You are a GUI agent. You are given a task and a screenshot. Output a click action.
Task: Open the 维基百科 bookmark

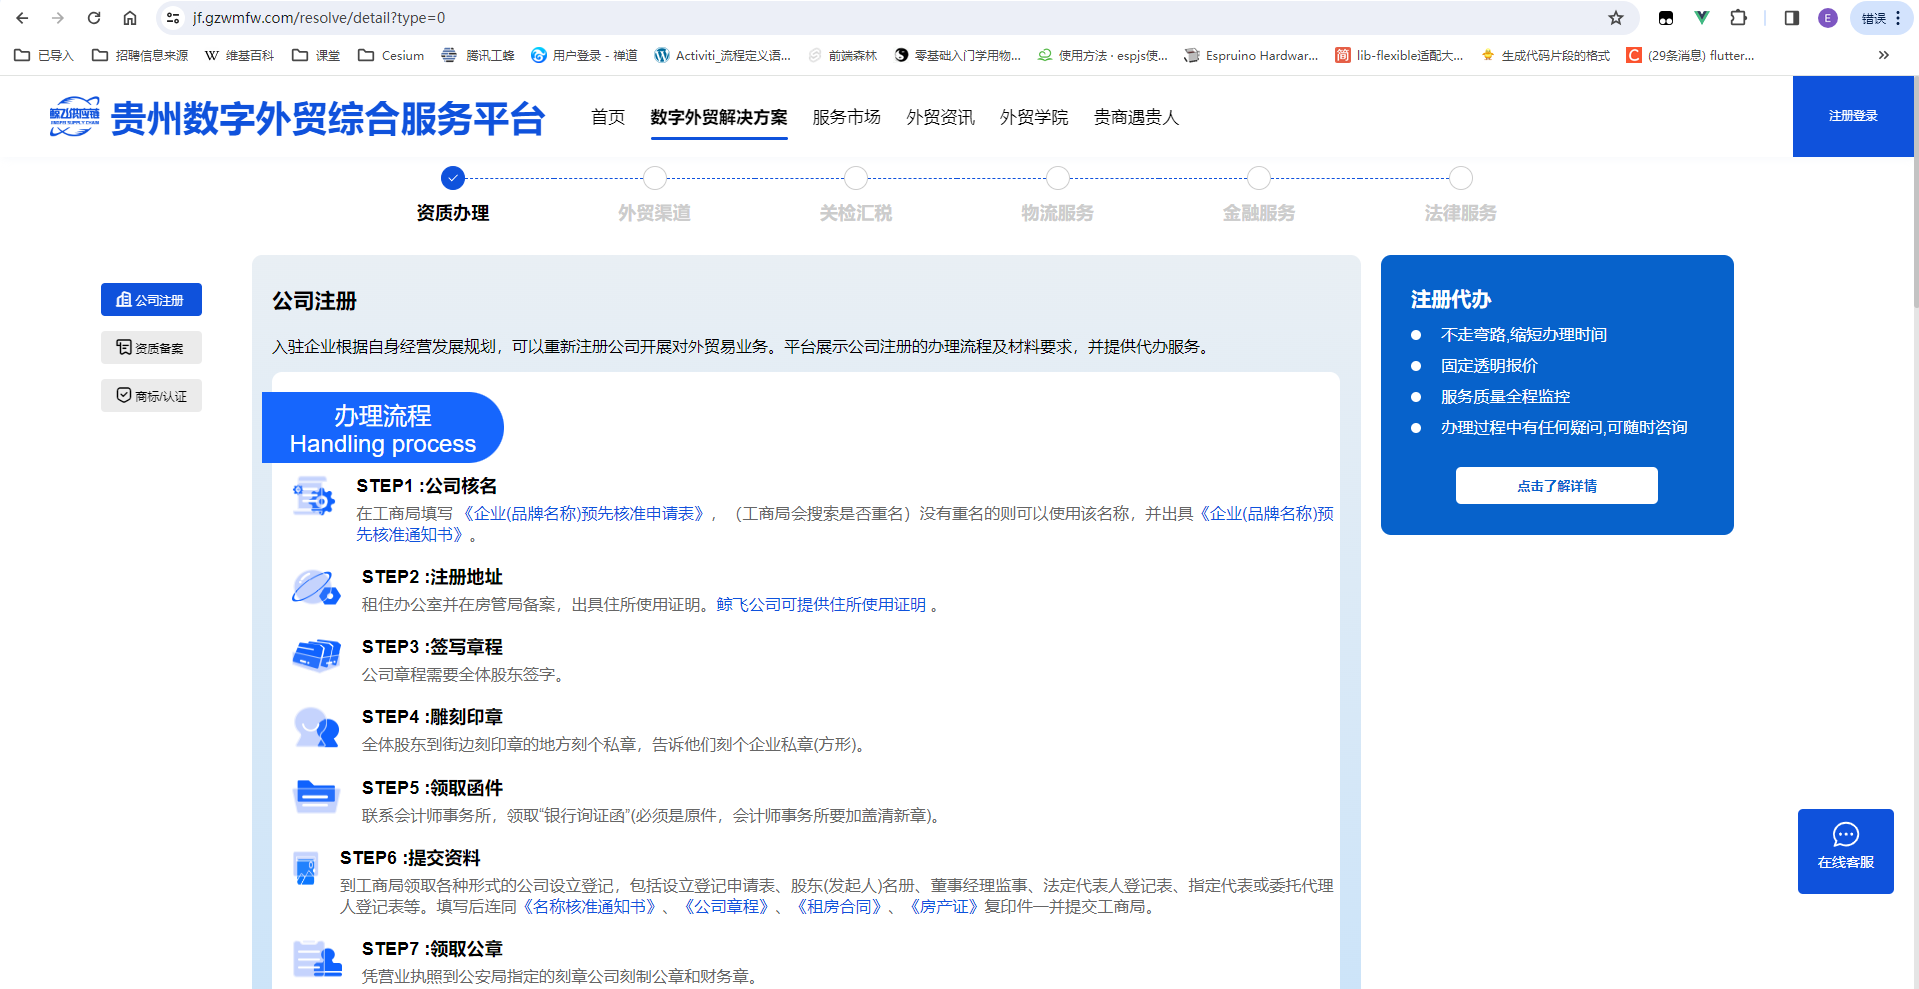[239, 55]
